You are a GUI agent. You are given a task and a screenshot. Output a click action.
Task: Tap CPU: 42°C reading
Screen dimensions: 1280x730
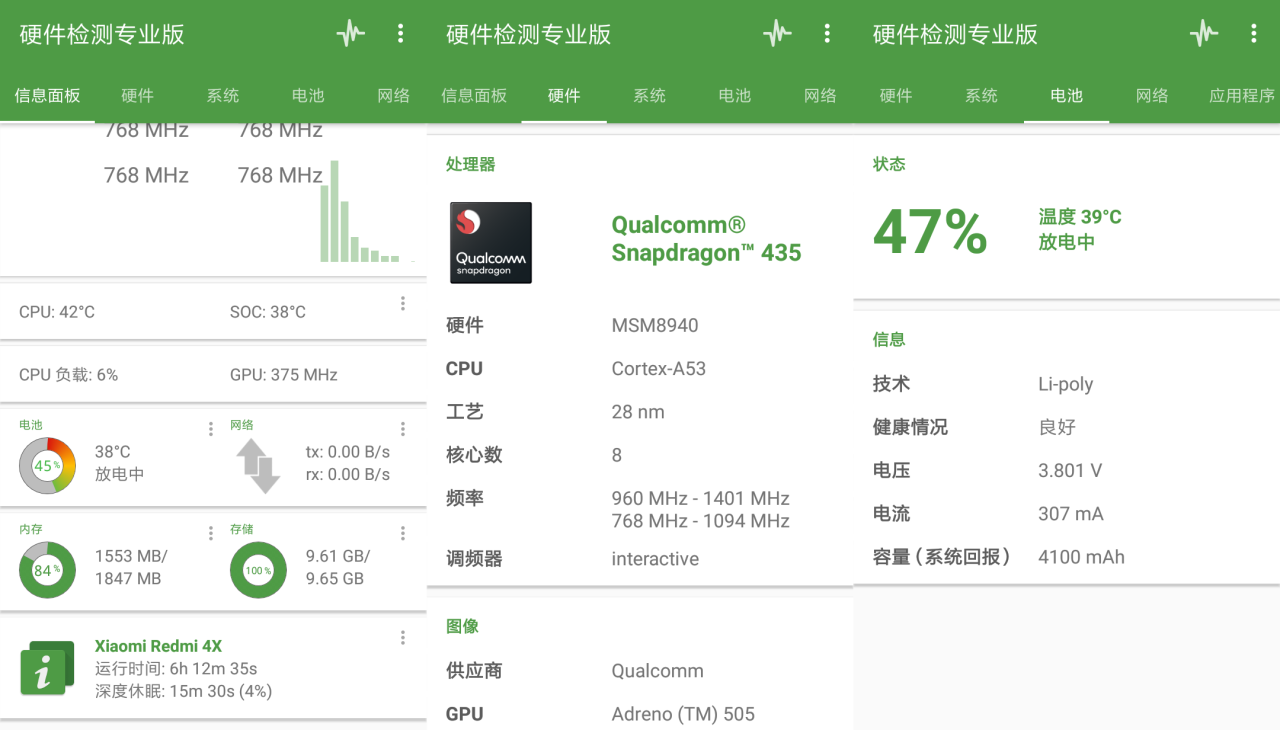[57, 312]
